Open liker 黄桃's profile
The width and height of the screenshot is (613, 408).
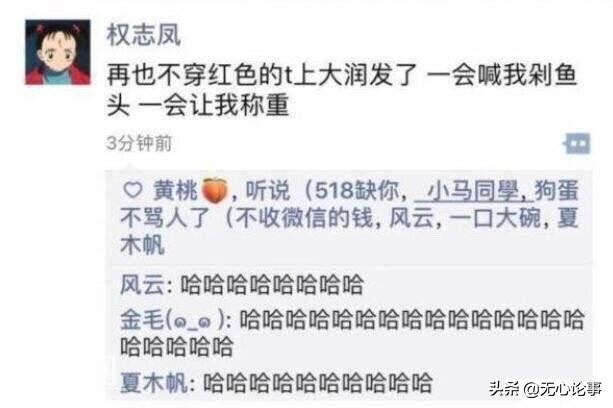tap(176, 191)
